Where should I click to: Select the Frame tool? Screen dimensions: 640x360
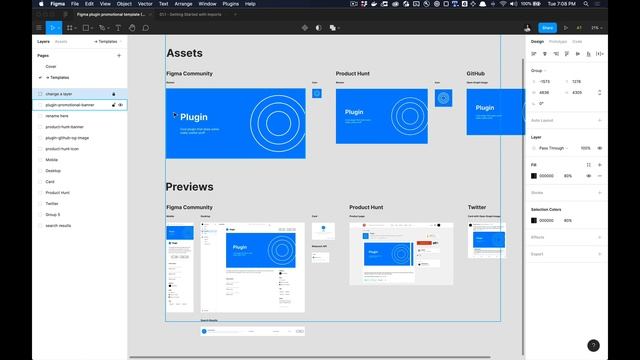click(x=70, y=28)
